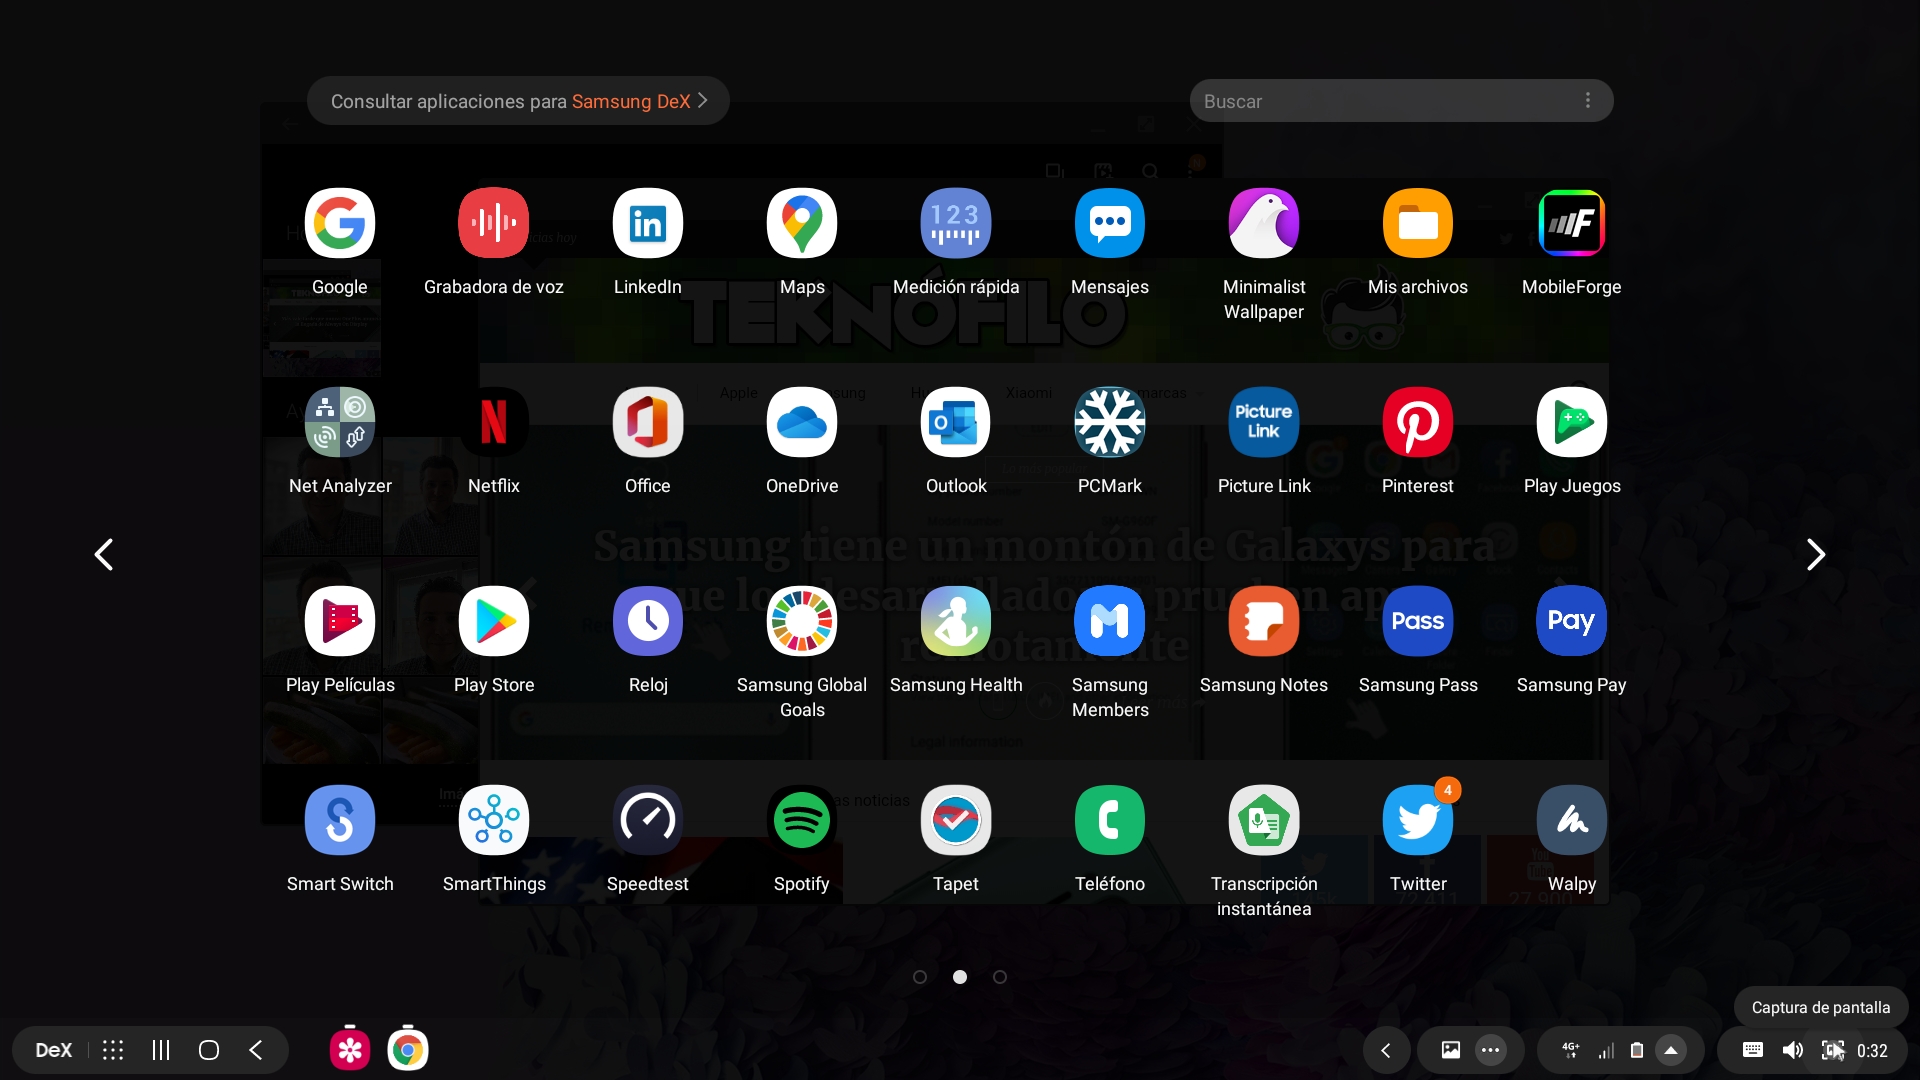Screen dimensions: 1920x1080
Task: Click the 0:32 clock in taskbar
Action: tap(1873, 1051)
